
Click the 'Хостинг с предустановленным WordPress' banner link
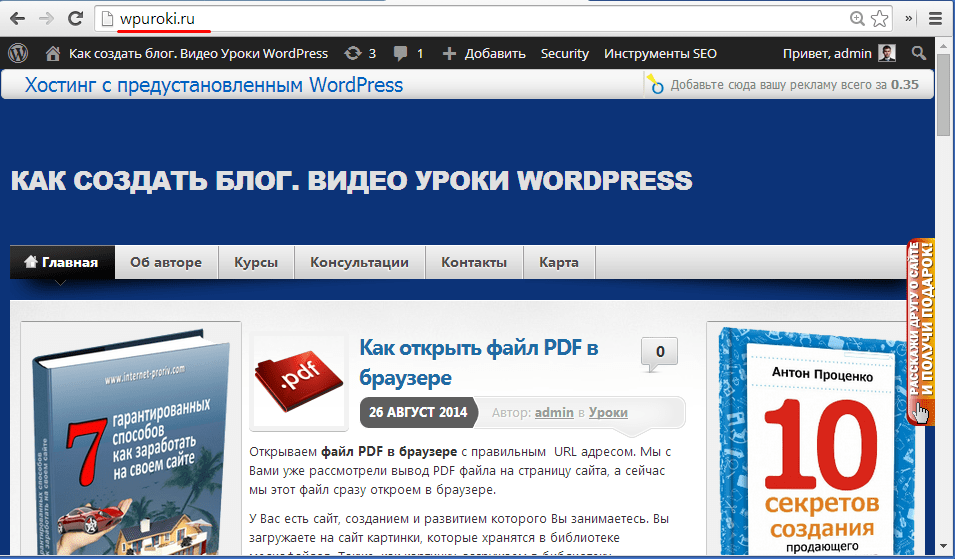coord(214,85)
